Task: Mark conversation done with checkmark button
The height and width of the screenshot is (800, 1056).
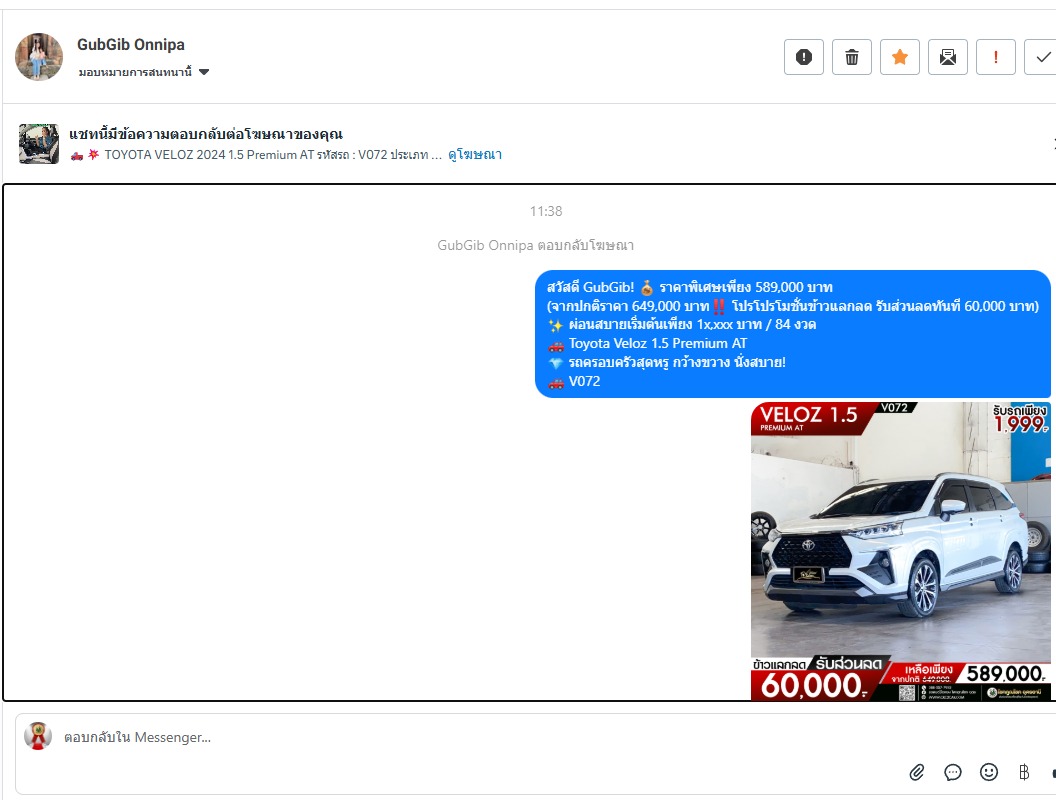Action: (1041, 57)
